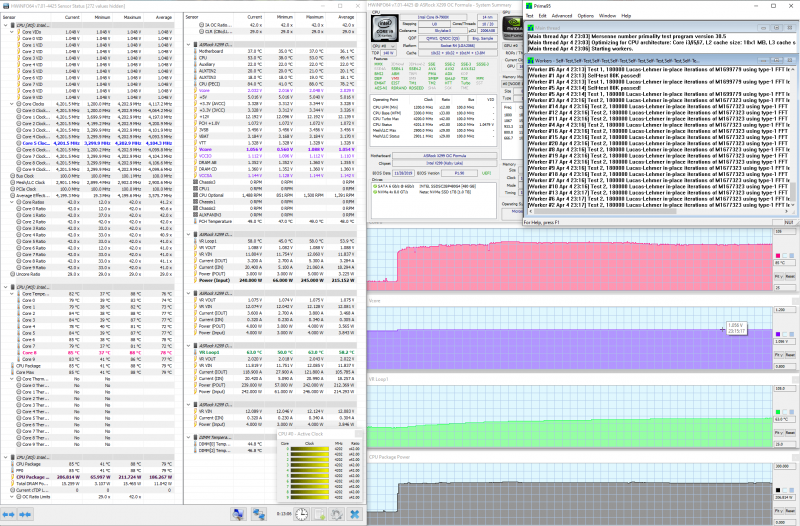Collapse the Core Temperatures tree group
The width and height of the screenshot is (800, 526).
(x=12, y=294)
